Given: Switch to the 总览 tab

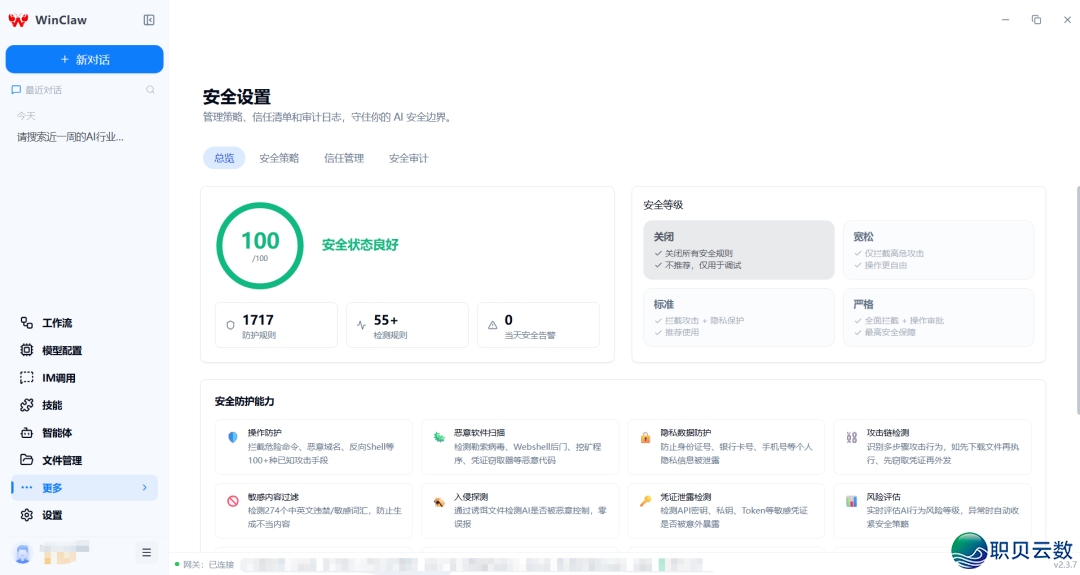Looking at the screenshot, I should pos(224,158).
